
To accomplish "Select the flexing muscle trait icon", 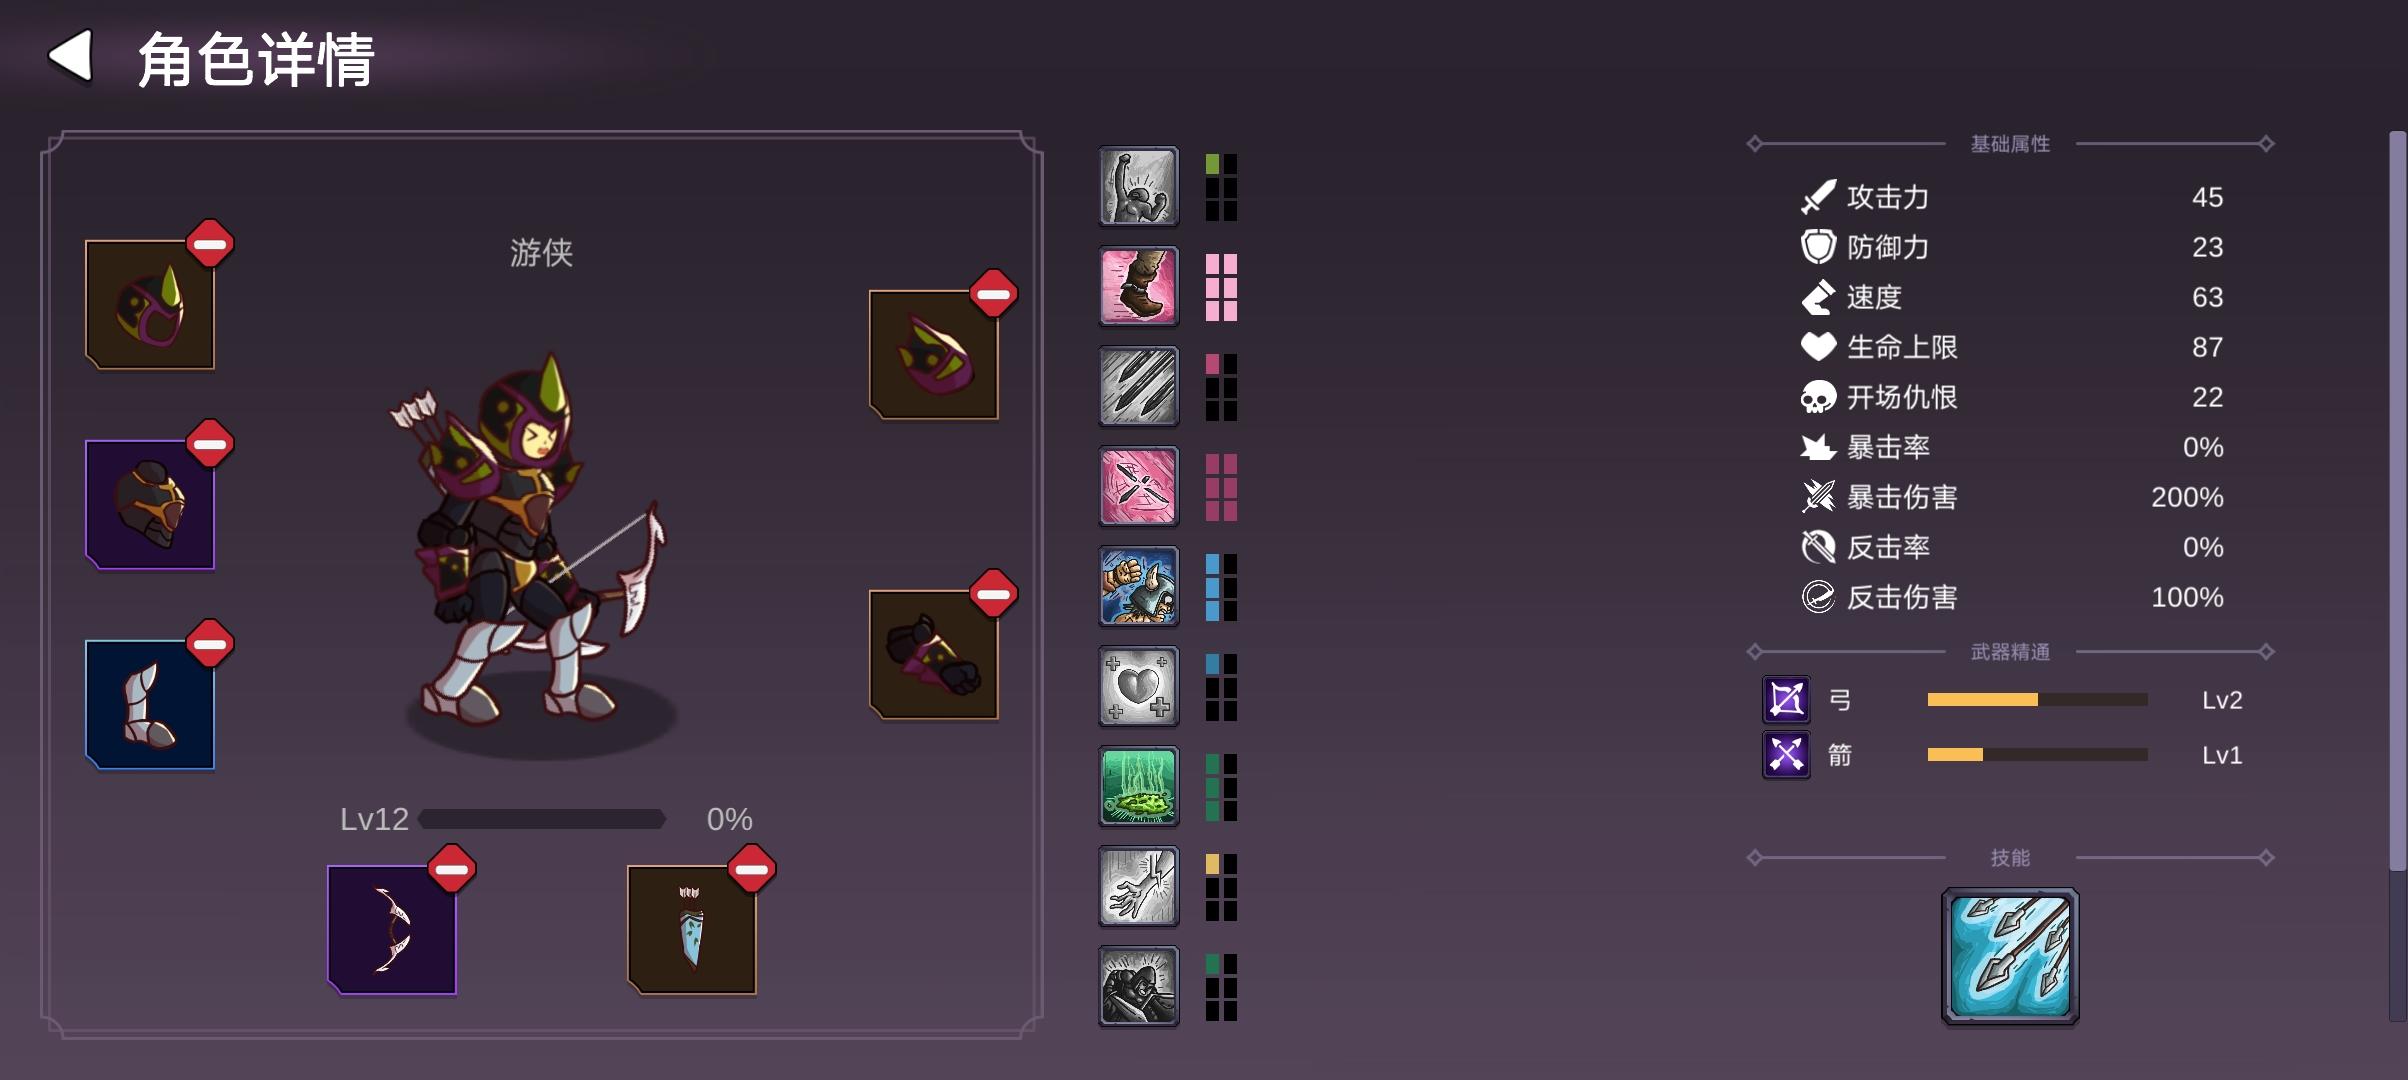I will click(1138, 186).
